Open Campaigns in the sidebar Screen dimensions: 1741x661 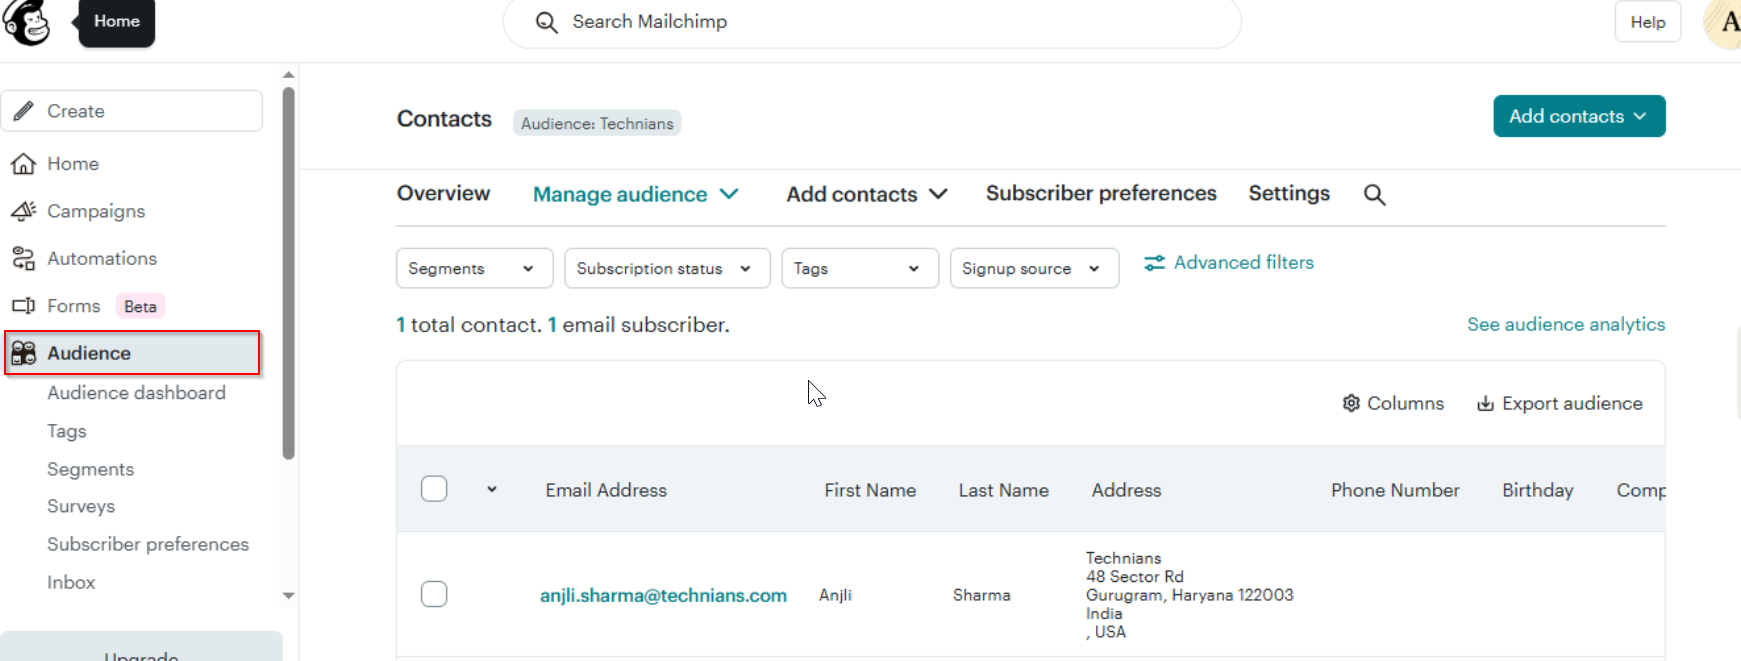(x=96, y=211)
